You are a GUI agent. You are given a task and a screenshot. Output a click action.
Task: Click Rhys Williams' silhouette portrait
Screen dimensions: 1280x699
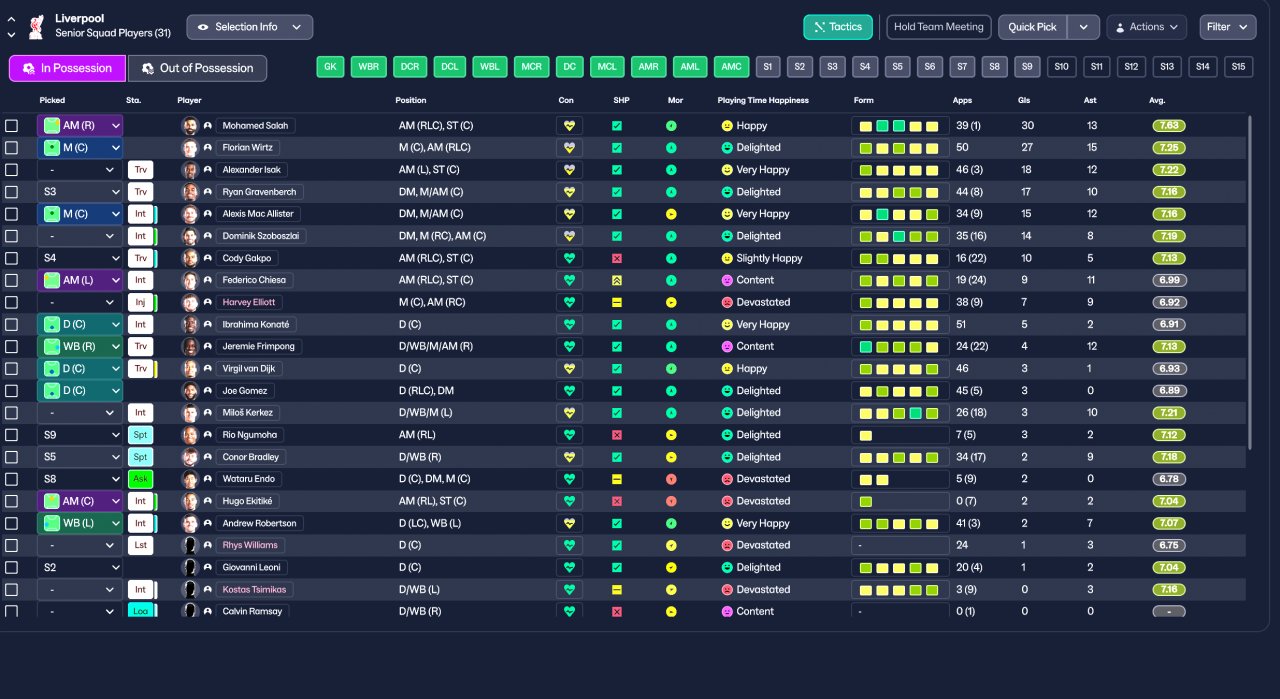click(x=190, y=545)
